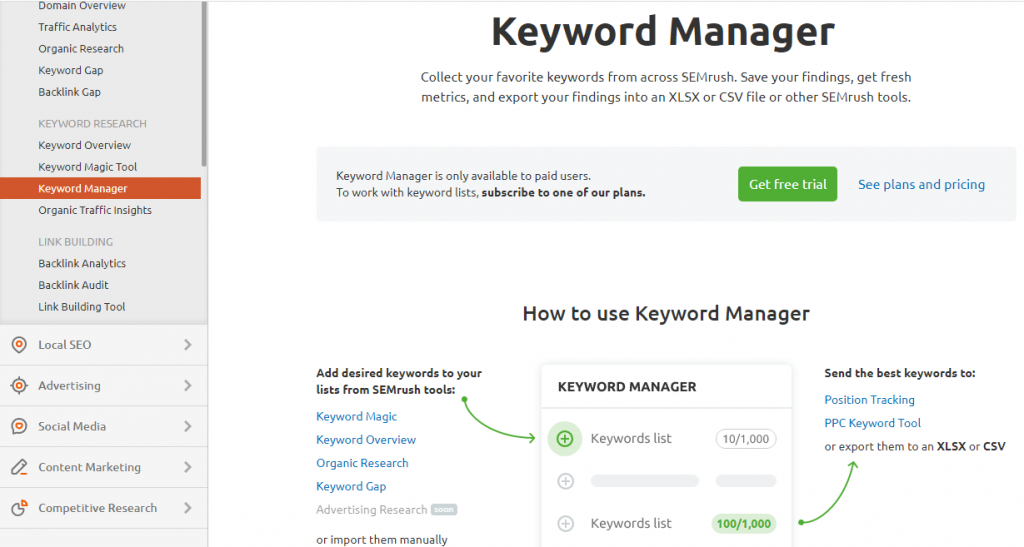Click the Get free trial button

coord(788,184)
